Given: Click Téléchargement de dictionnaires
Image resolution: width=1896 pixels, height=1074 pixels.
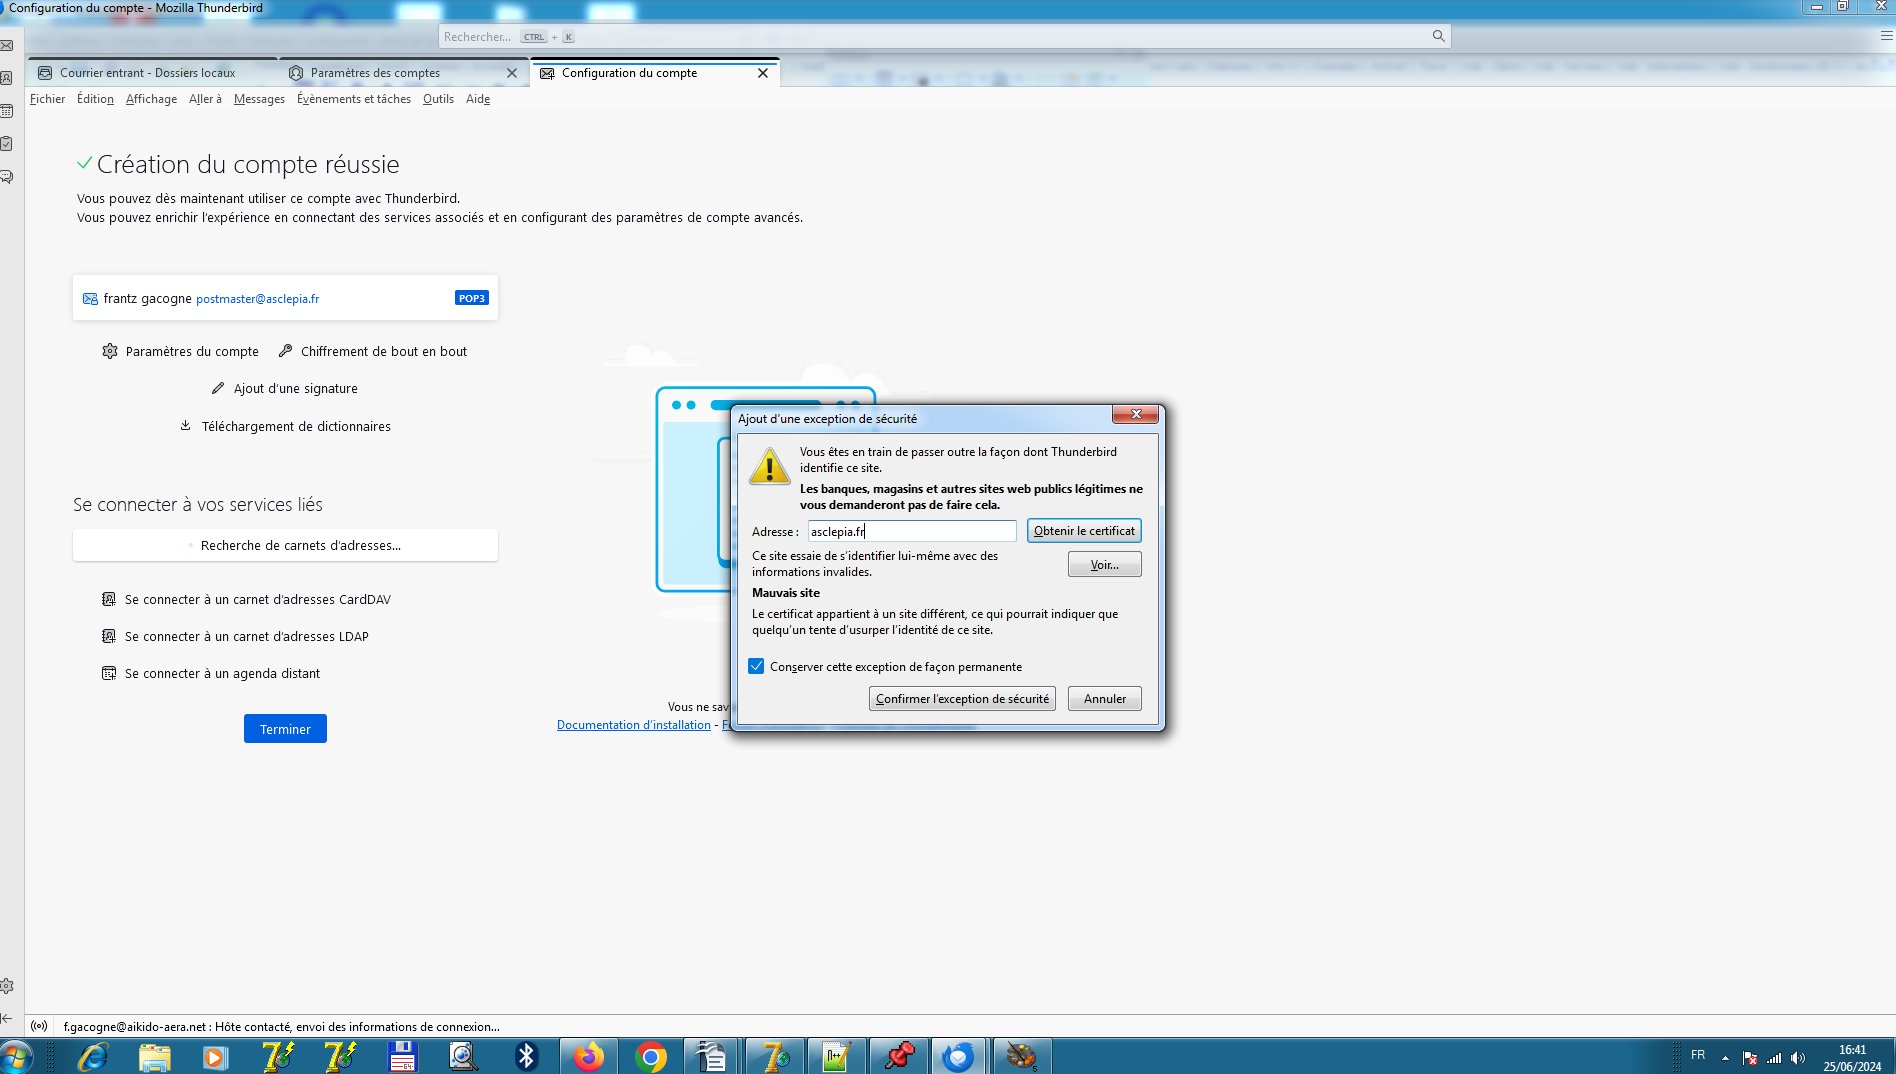Looking at the screenshot, I should (285, 427).
